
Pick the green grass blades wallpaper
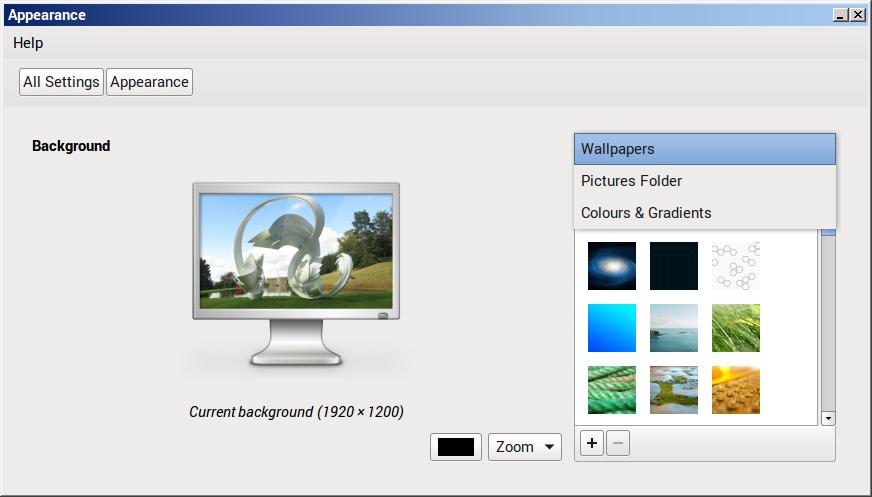click(x=736, y=328)
